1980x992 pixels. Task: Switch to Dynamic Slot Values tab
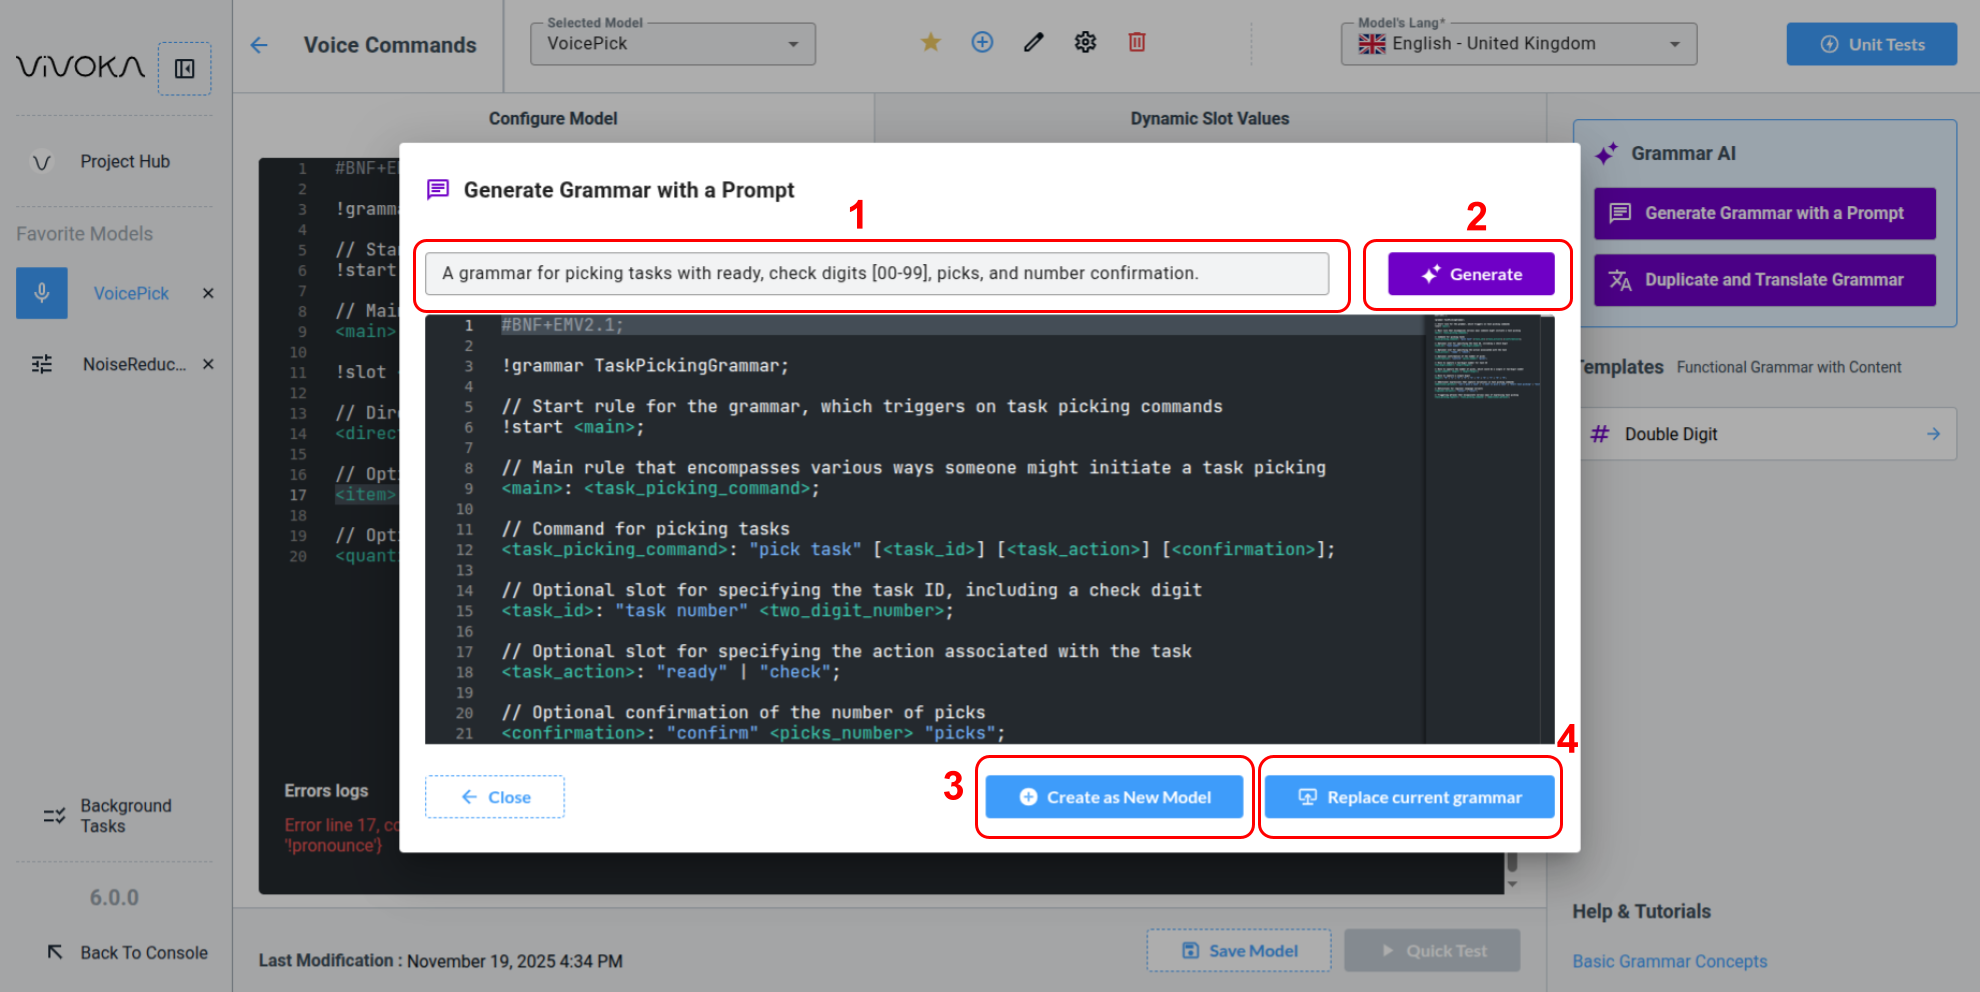[1209, 118]
